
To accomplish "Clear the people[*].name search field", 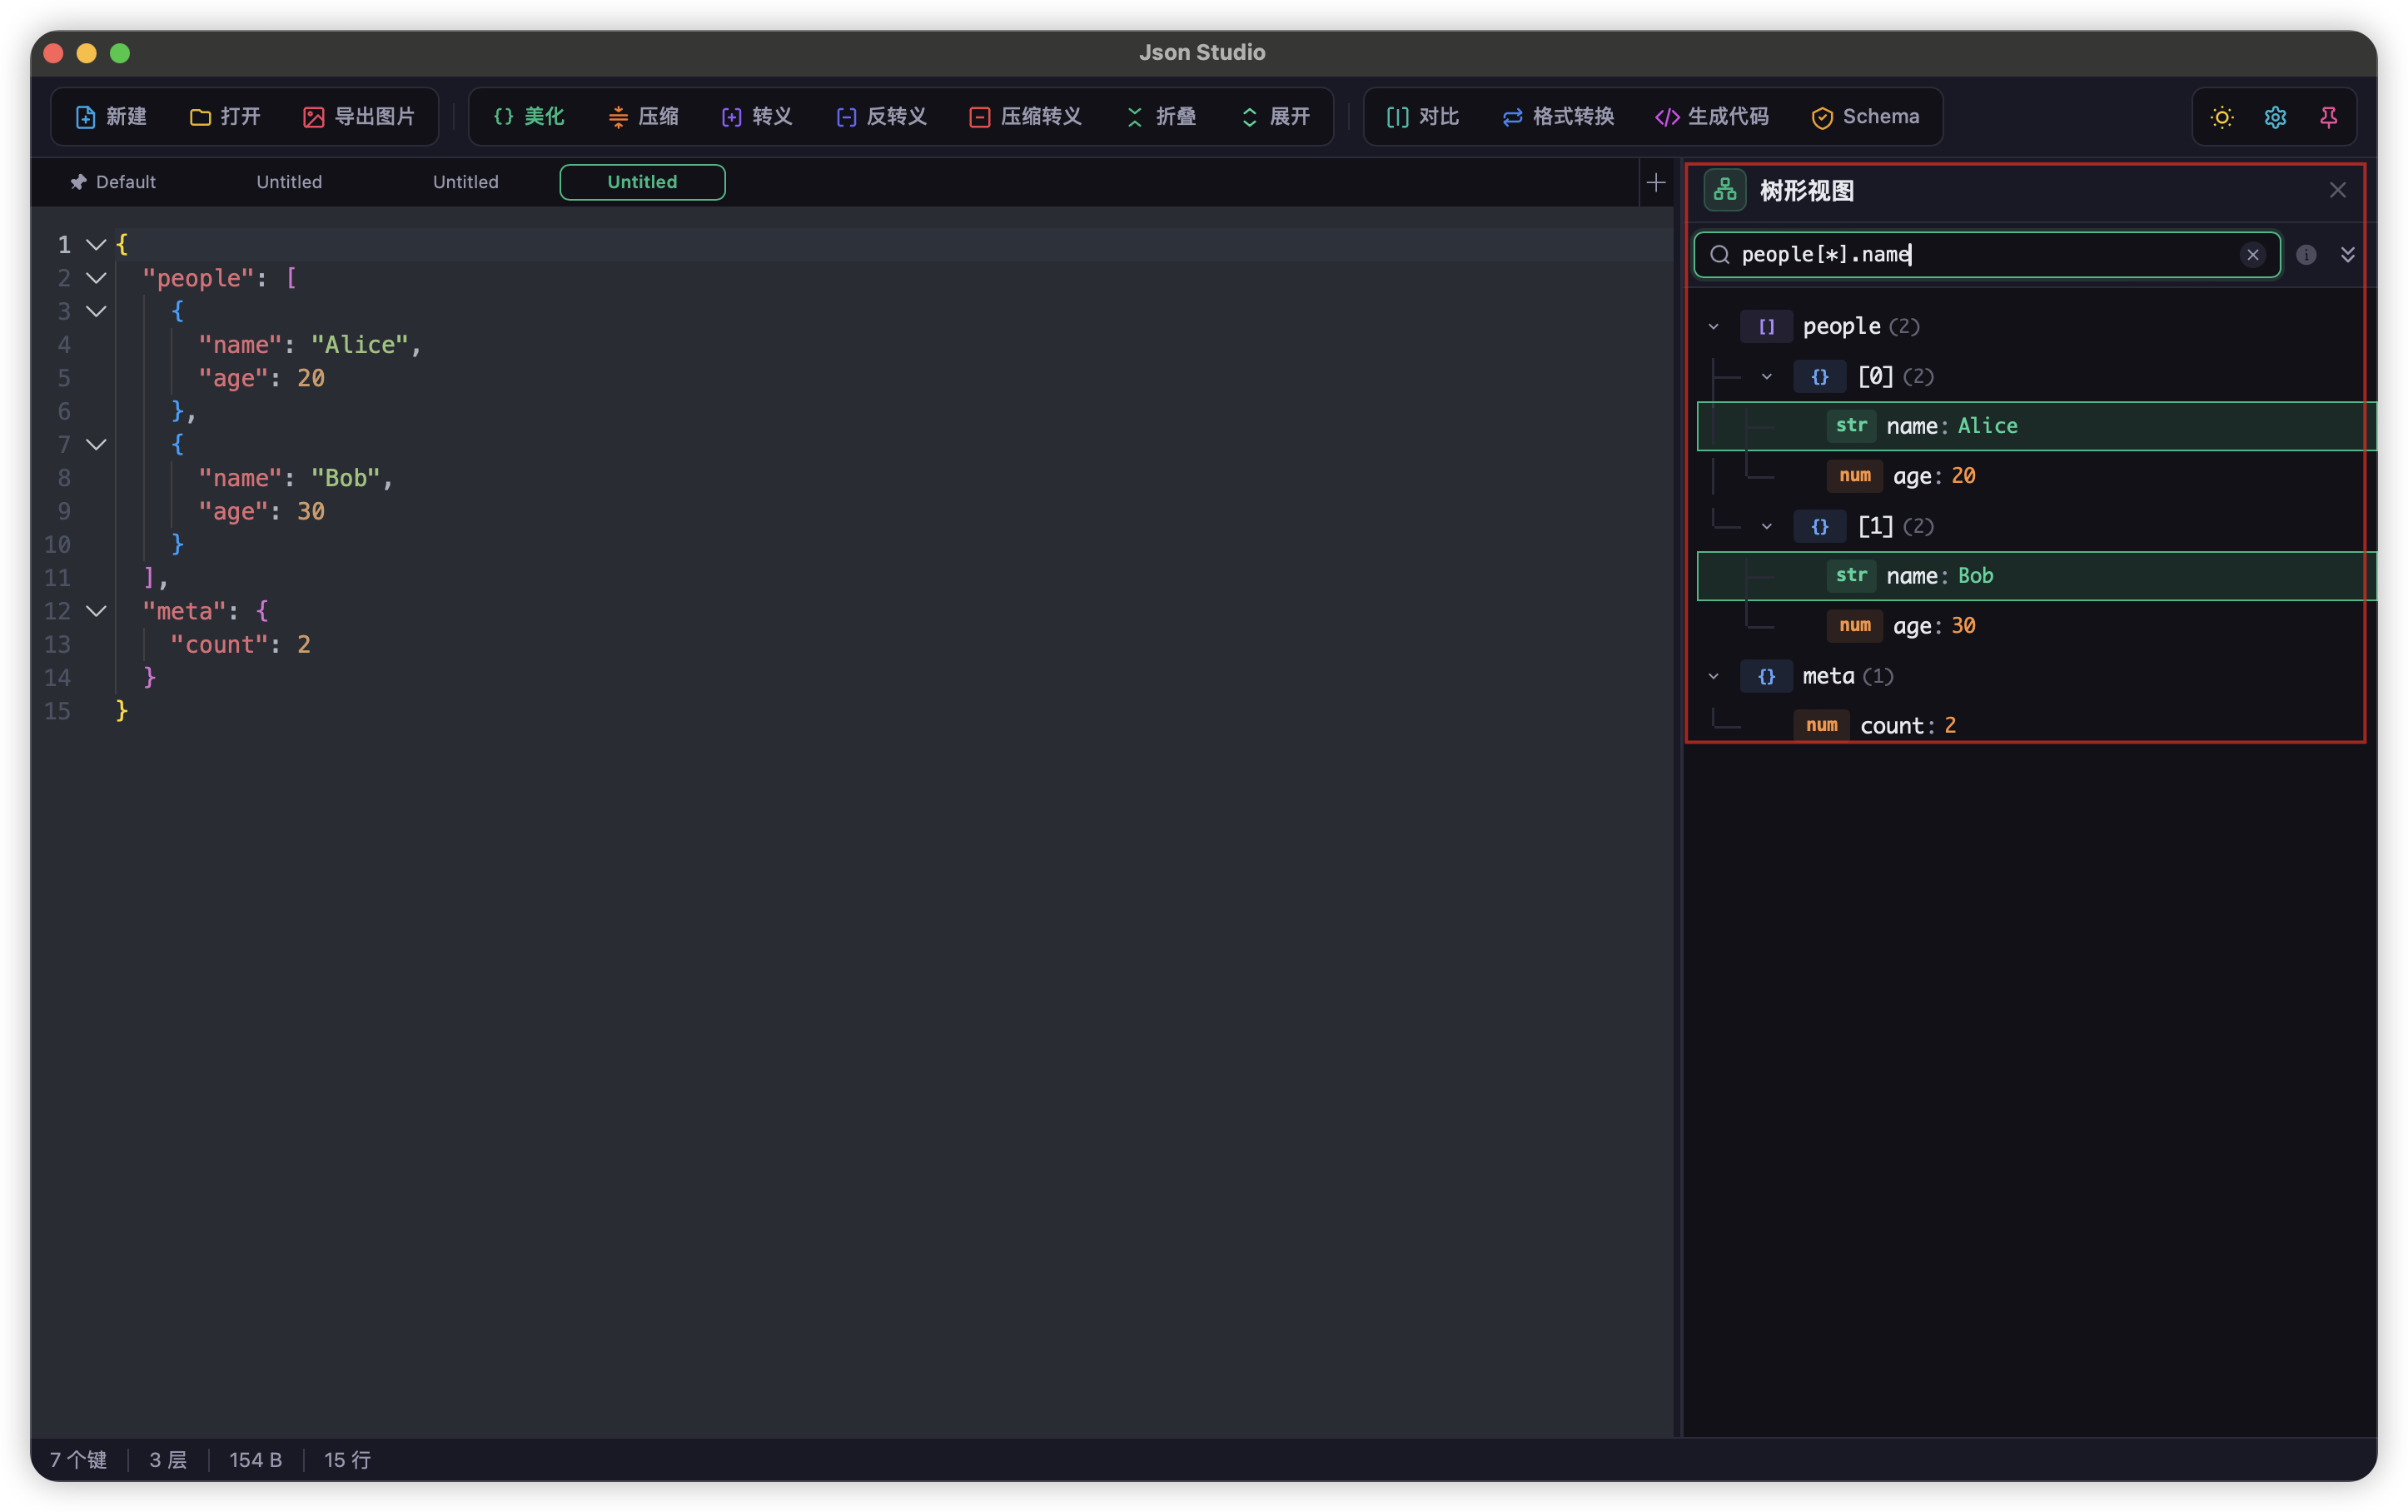I will coord(2253,254).
